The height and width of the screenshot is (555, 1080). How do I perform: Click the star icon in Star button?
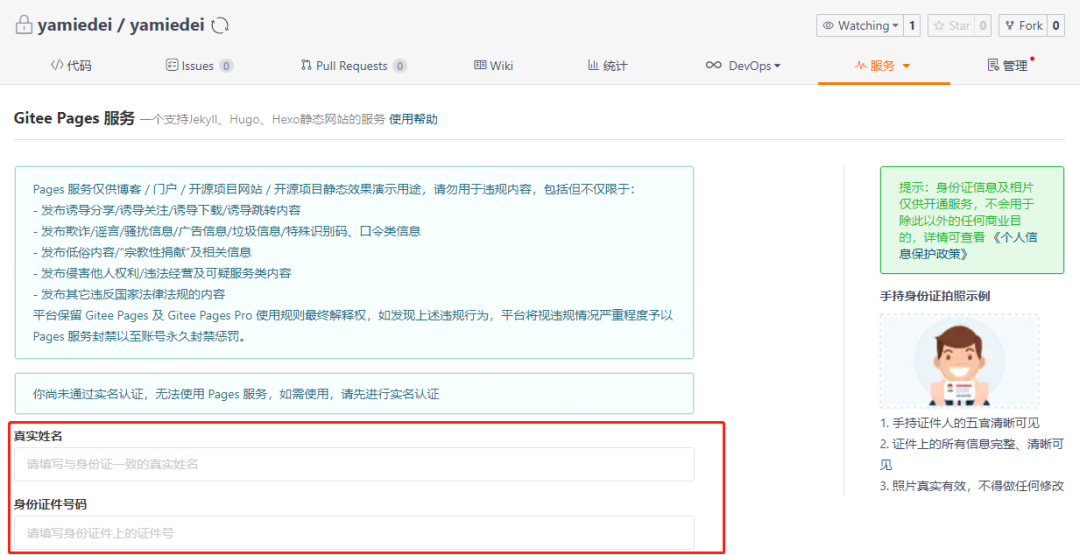click(x=939, y=26)
